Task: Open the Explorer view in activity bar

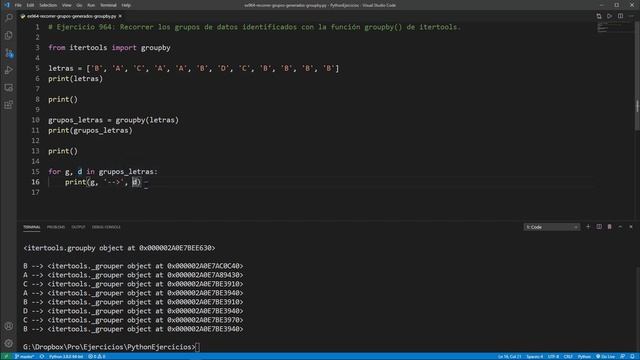Action: point(9,36)
